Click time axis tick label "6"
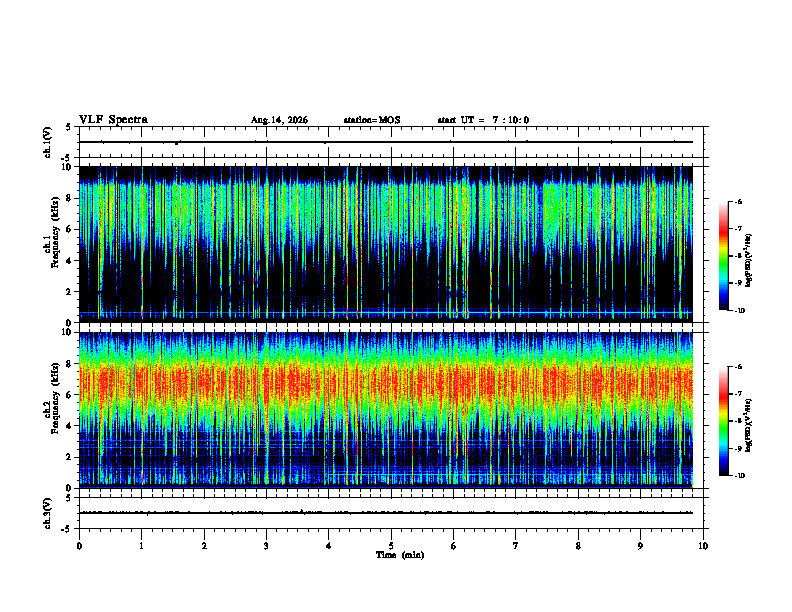The width and height of the screenshot is (792, 612). pos(454,546)
